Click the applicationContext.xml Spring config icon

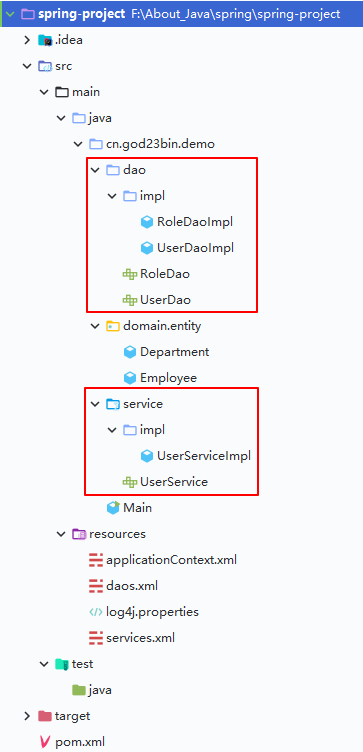(x=96, y=560)
